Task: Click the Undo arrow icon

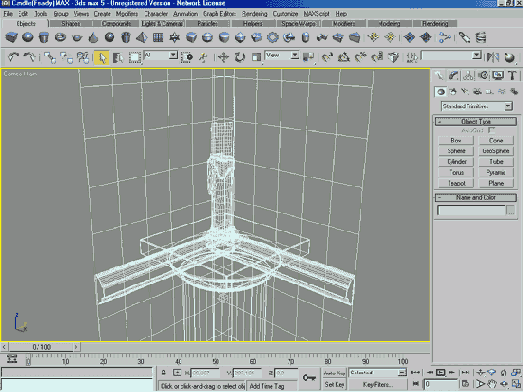Action: coord(13,57)
